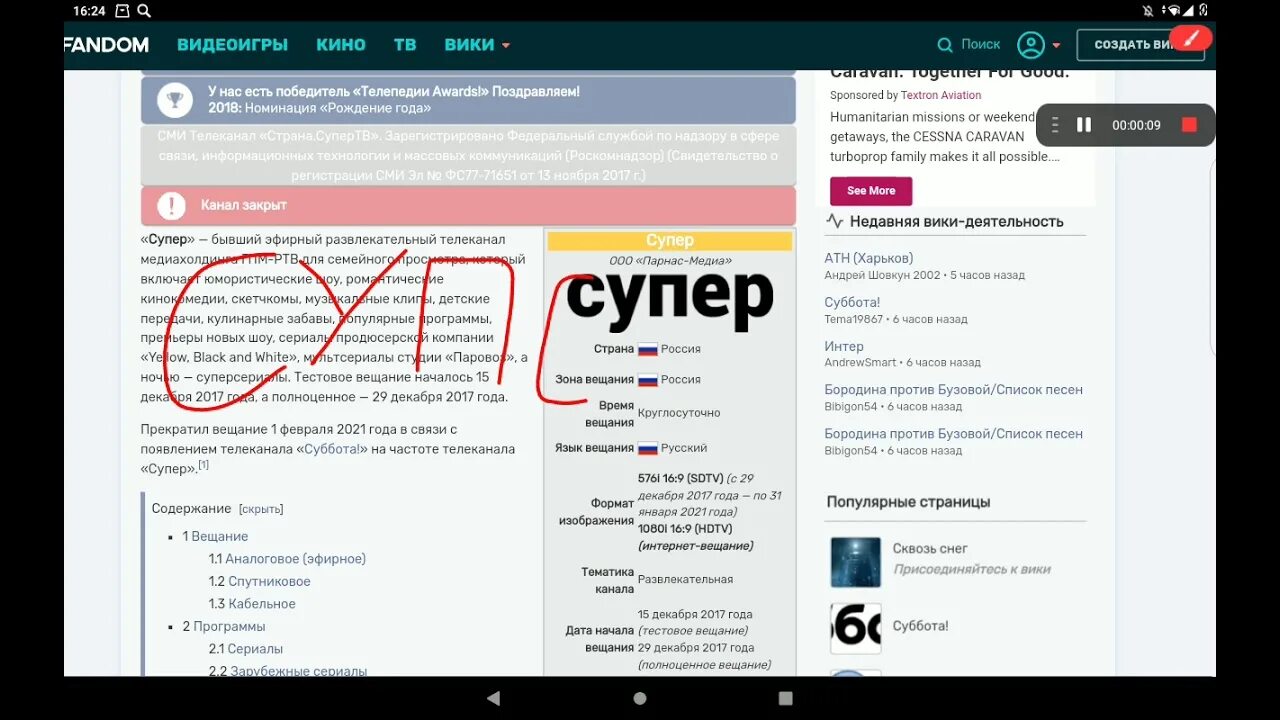Viewport: 1280px width, 720px height.
Task: Open the Суббота! popular page thumbnail
Action: pyautogui.click(x=856, y=628)
